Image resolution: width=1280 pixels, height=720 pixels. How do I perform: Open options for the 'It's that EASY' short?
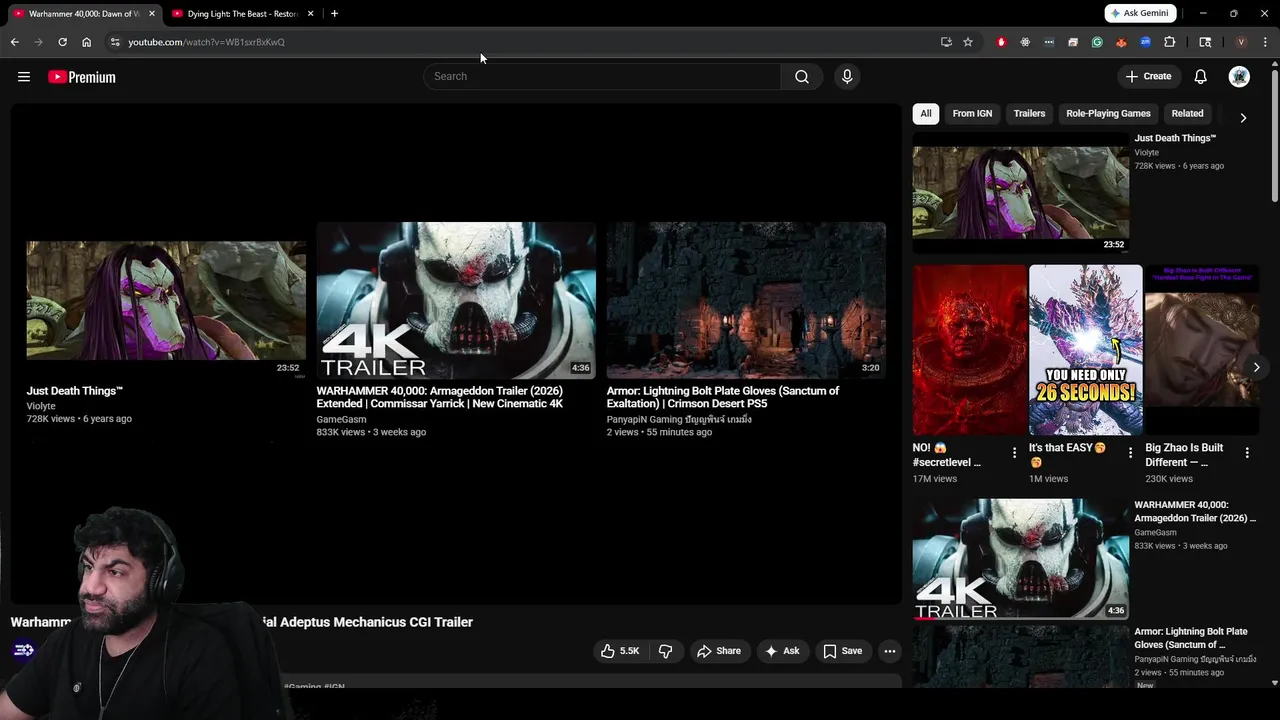pyautogui.click(x=1130, y=453)
